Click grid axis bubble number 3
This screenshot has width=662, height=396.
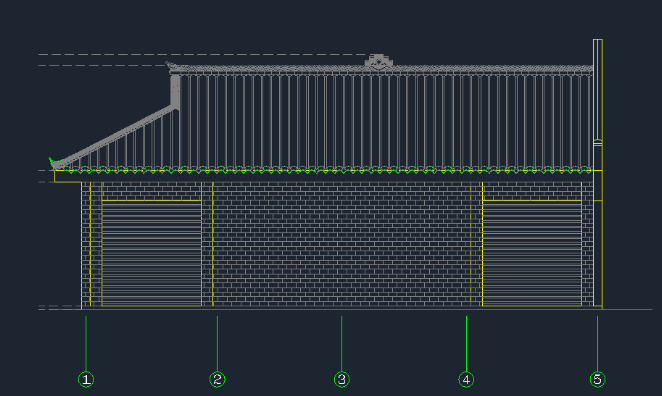342,379
